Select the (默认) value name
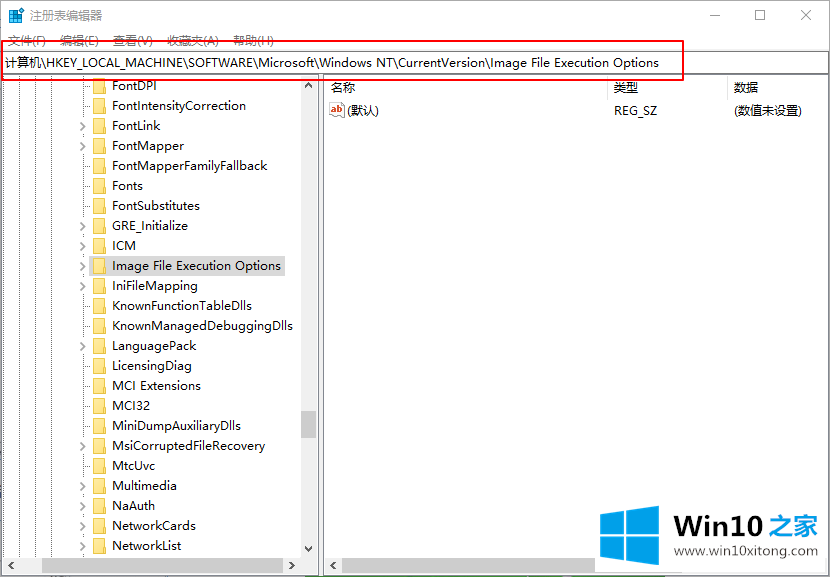The image size is (830, 577). [363, 111]
